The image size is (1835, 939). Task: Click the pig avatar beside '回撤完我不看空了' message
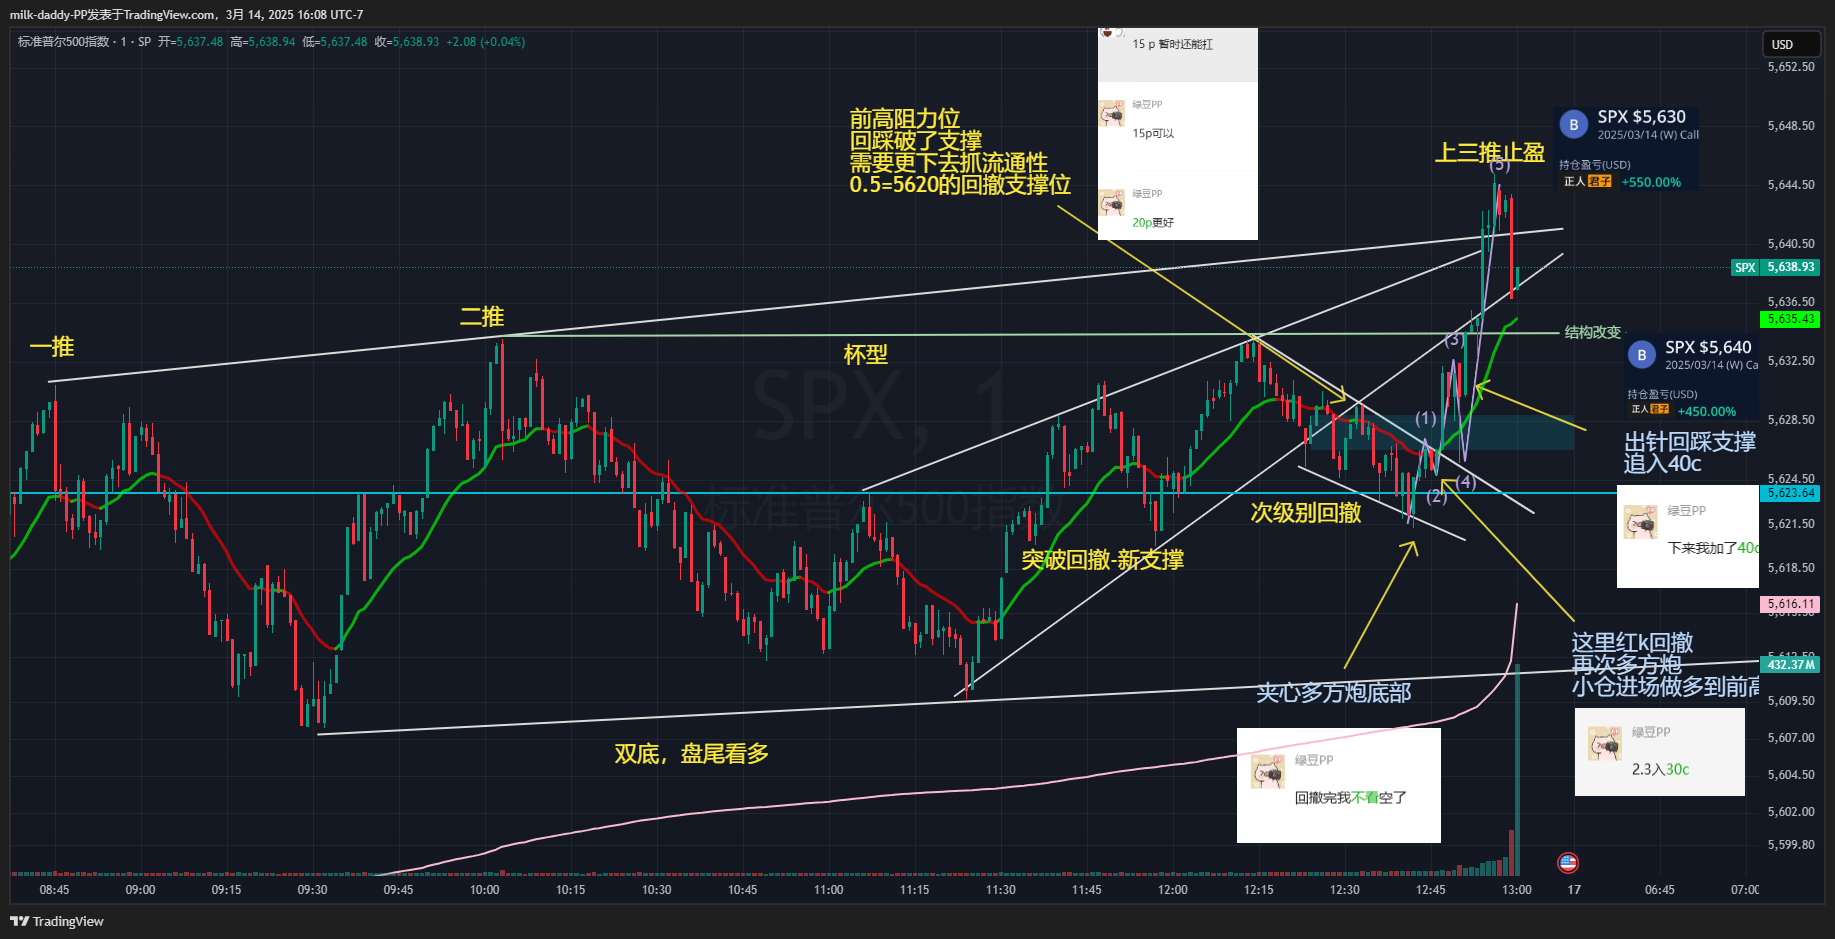[x=1267, y=772]
